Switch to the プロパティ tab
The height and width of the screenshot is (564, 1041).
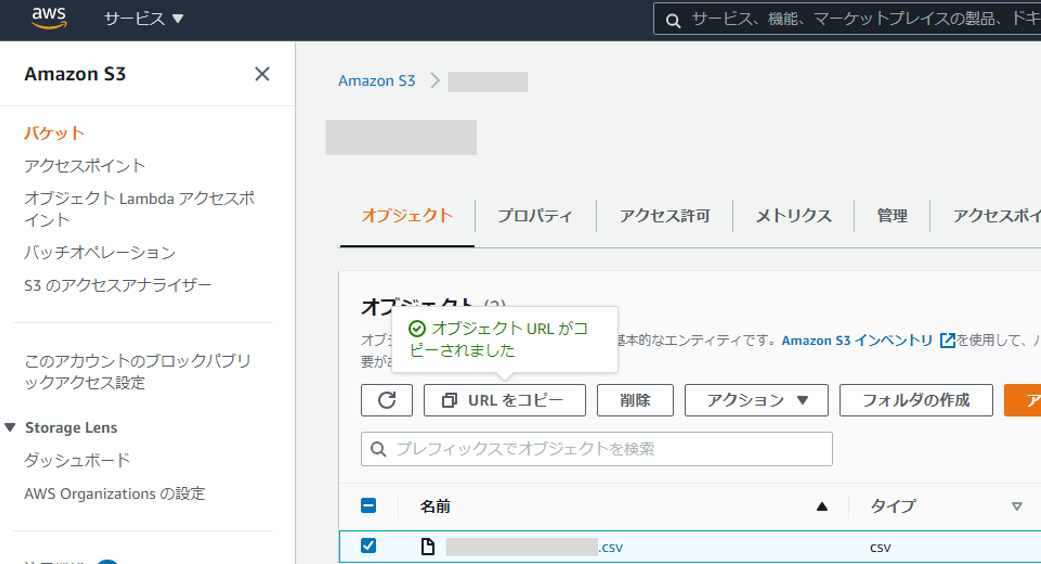[535, 216]
